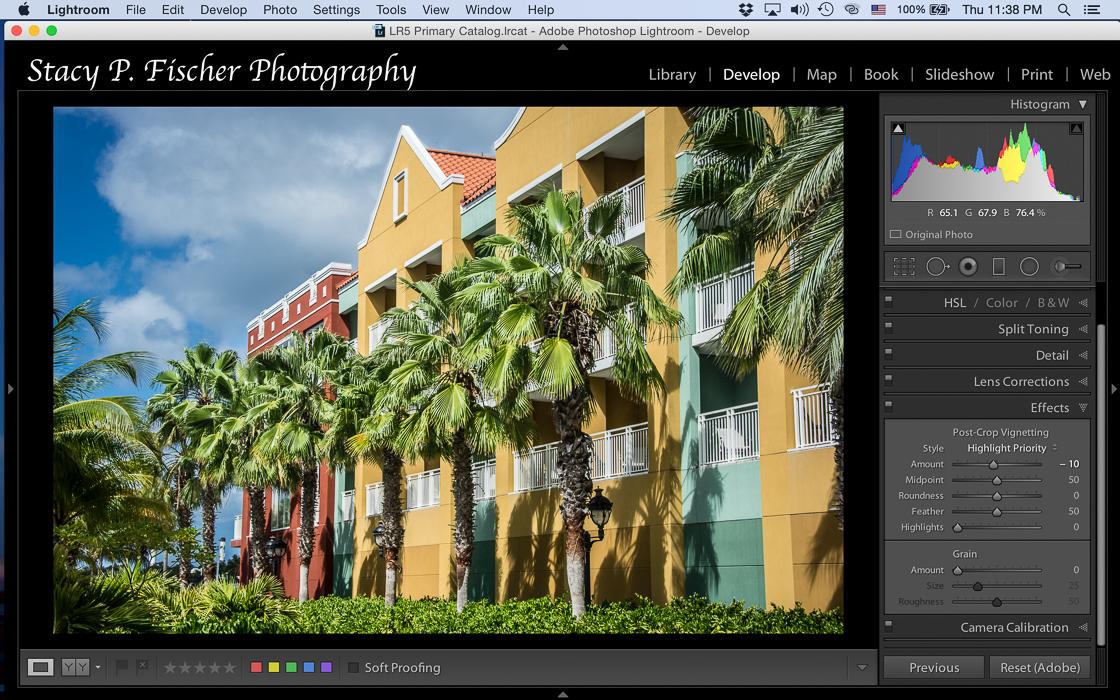Select the Graduated Filter tool

pos(997,266)
